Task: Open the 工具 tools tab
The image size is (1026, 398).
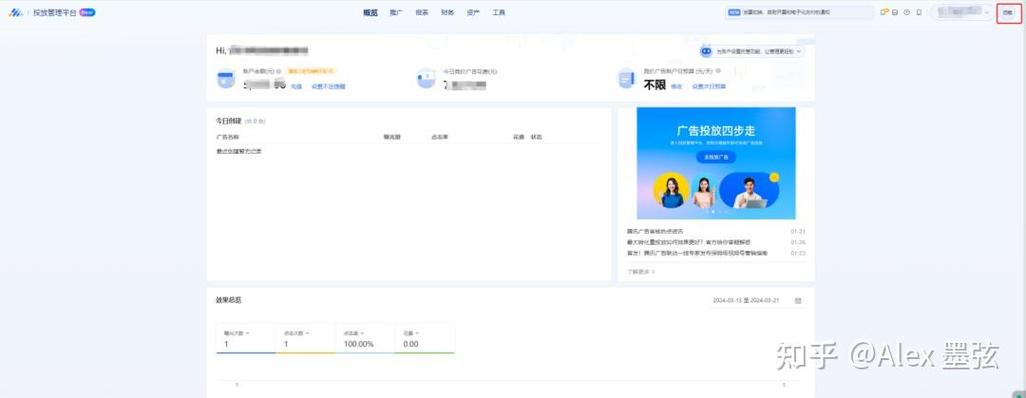Action: (499, 12)
